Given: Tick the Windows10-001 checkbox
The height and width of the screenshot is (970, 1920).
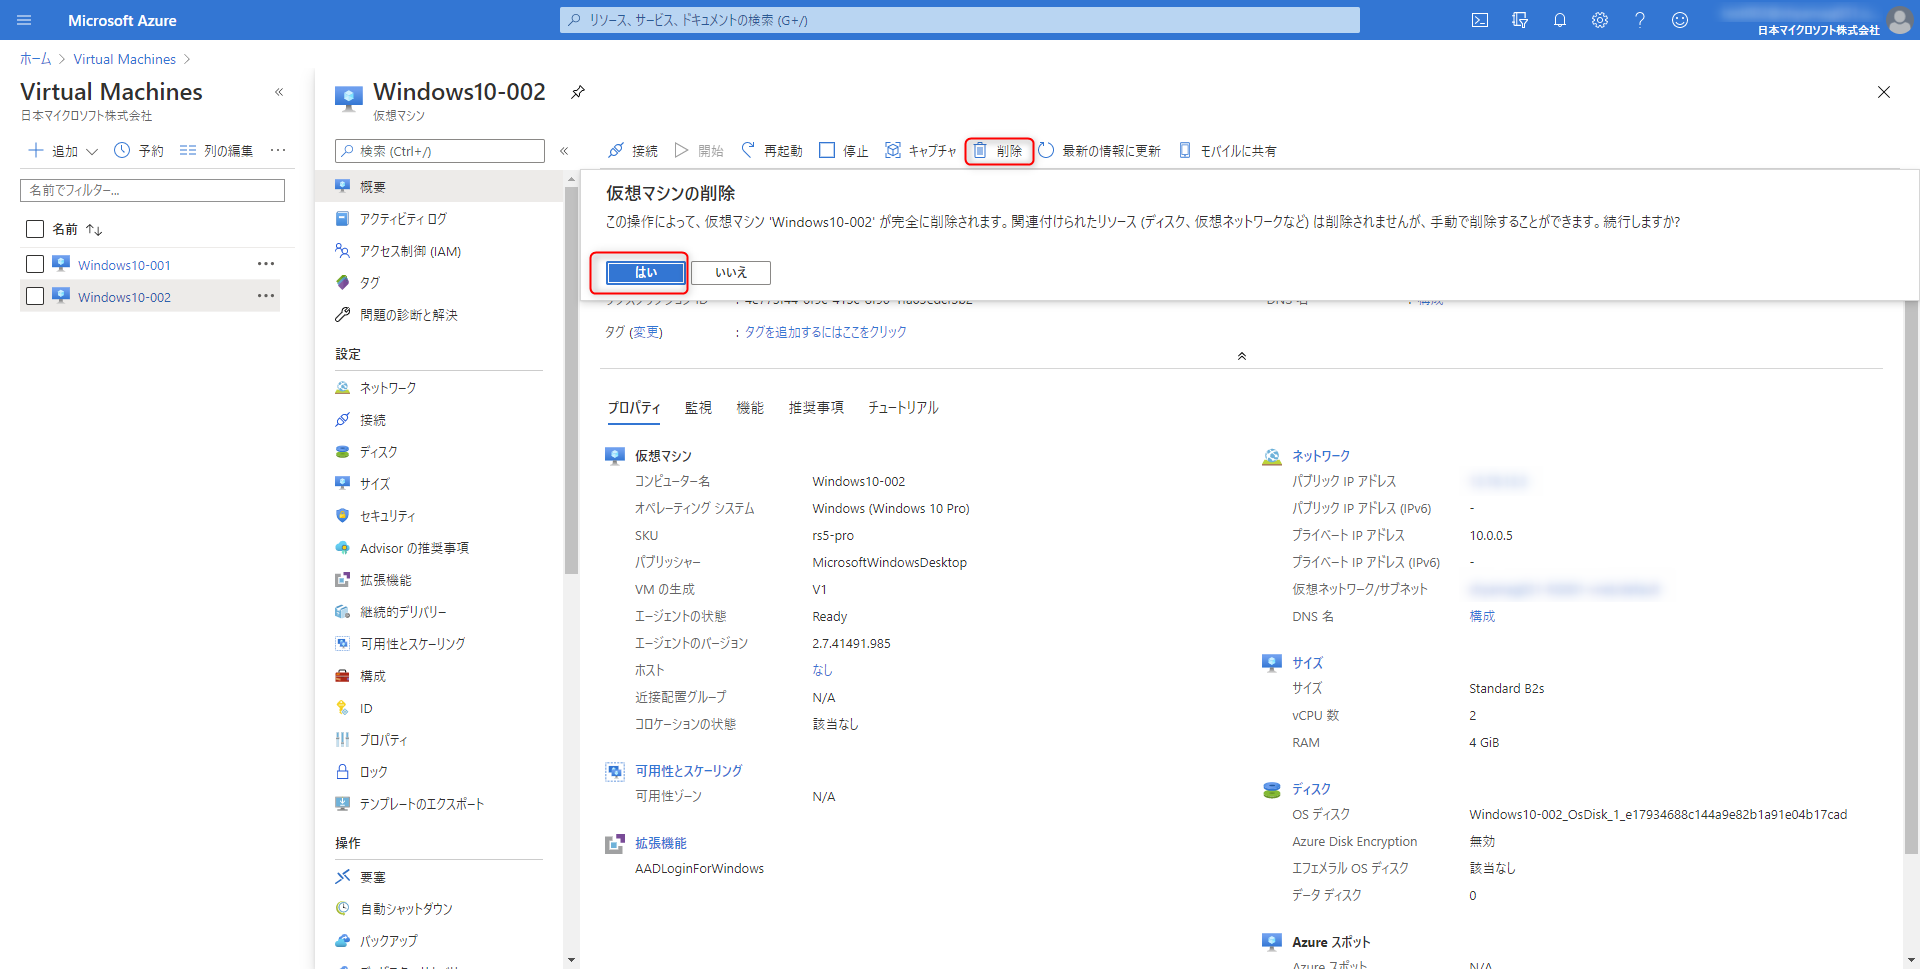Looking at the screenshot, I should [35, 264].
